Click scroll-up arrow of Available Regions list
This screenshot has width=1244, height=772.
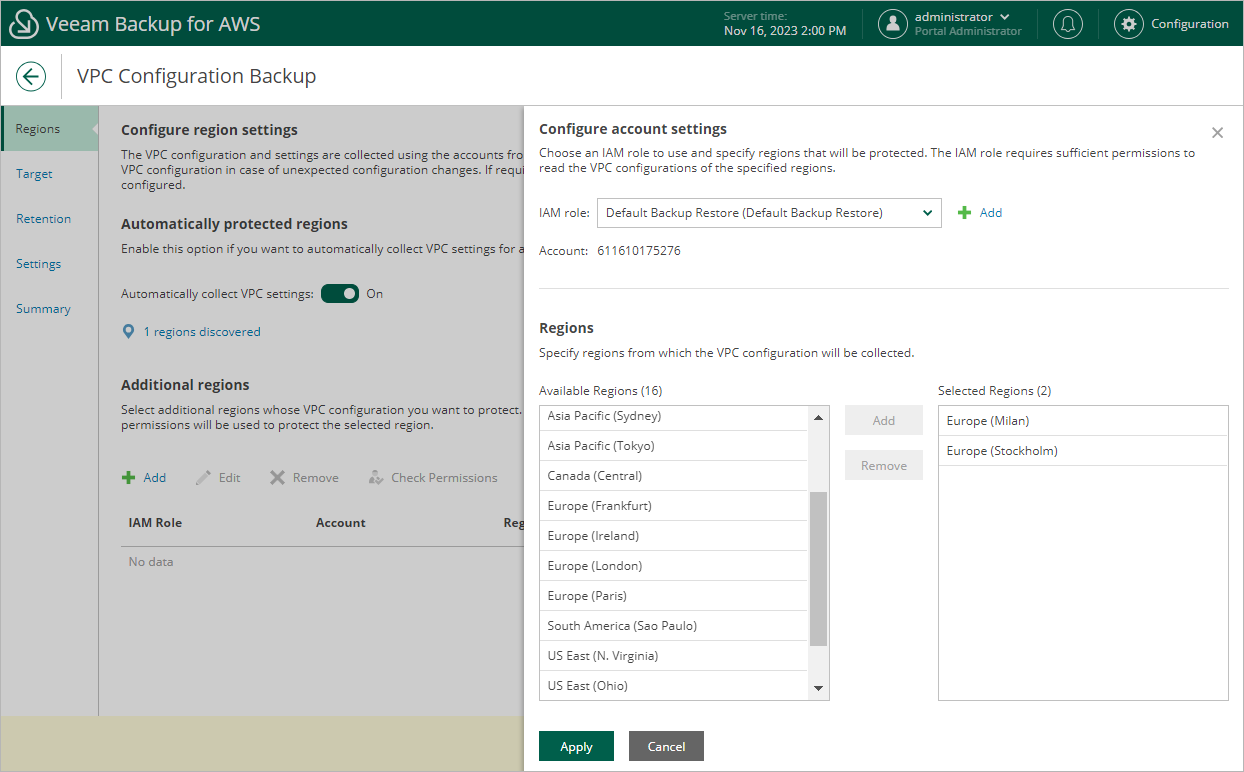tap(818, 417)
